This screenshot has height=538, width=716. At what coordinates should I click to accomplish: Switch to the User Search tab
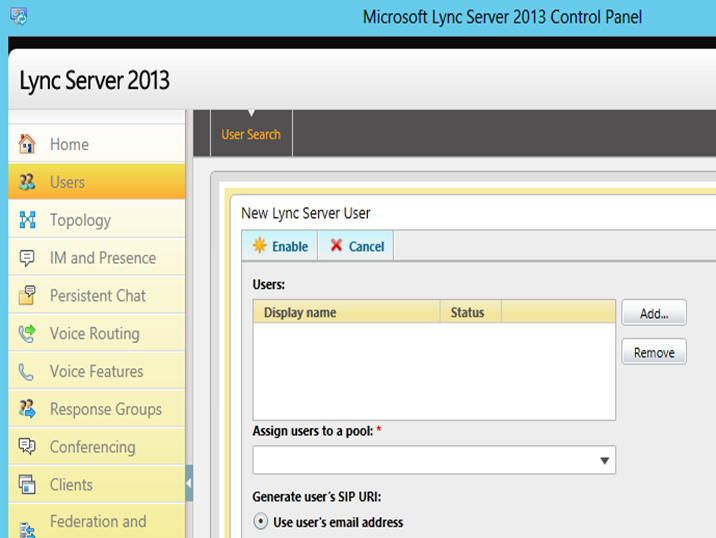click(x=251, y=134)
